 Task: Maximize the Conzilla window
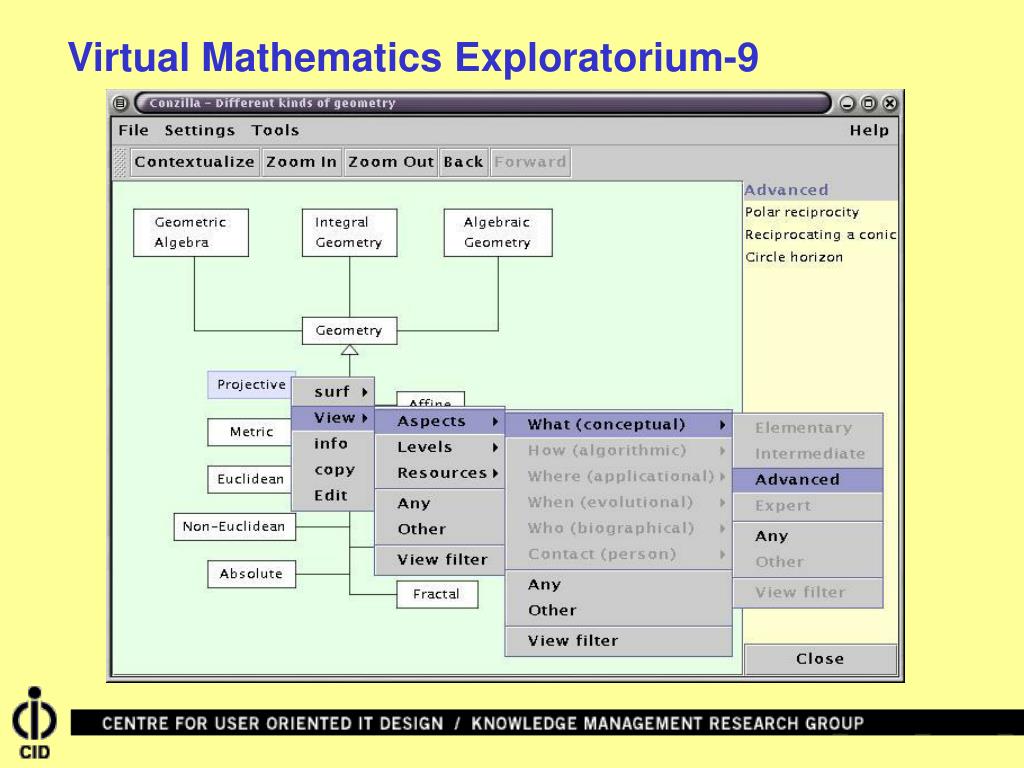[x=869, y=103]
